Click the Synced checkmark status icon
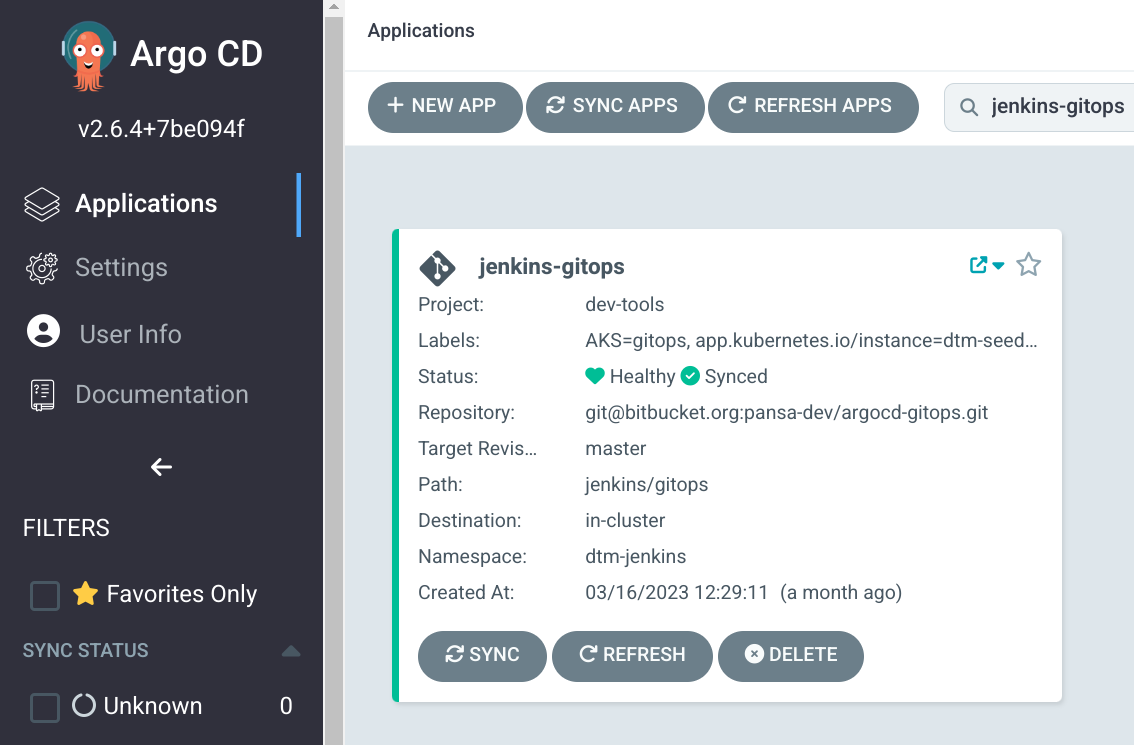This screenshot has height=745, width=1134. [x=690, y=376]
